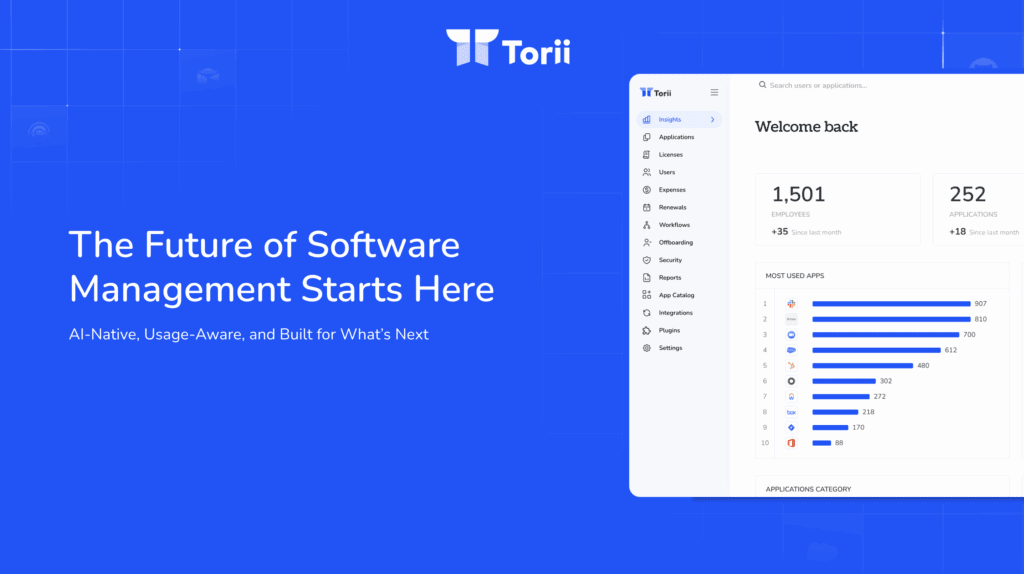Click the usage bar labeled 810
Image resolution: width=1024 pixels, height=574 pixels.
(891, 319)
